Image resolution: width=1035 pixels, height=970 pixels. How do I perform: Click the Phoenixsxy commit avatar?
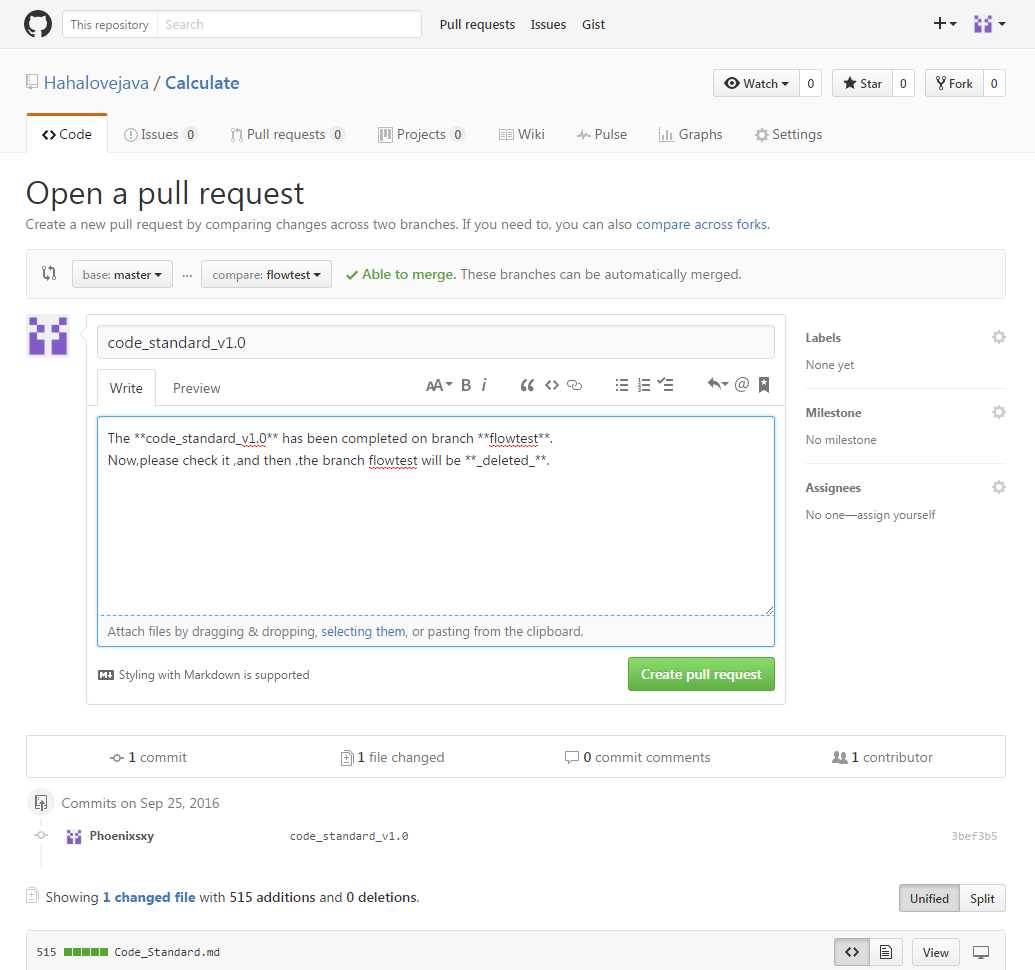(x=74, y=837)
